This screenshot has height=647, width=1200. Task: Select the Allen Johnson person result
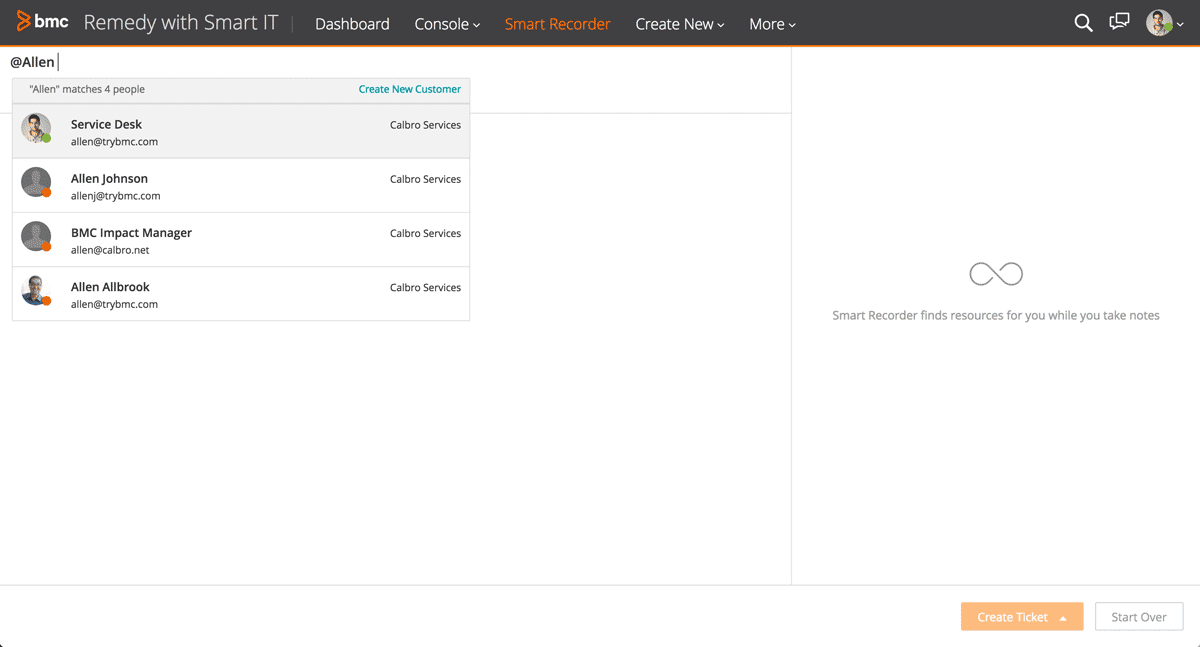click(241, 186)
